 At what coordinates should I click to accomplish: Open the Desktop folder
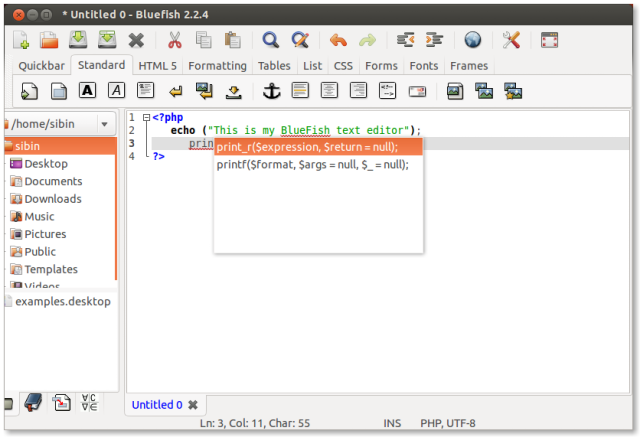tap(60, 164)
